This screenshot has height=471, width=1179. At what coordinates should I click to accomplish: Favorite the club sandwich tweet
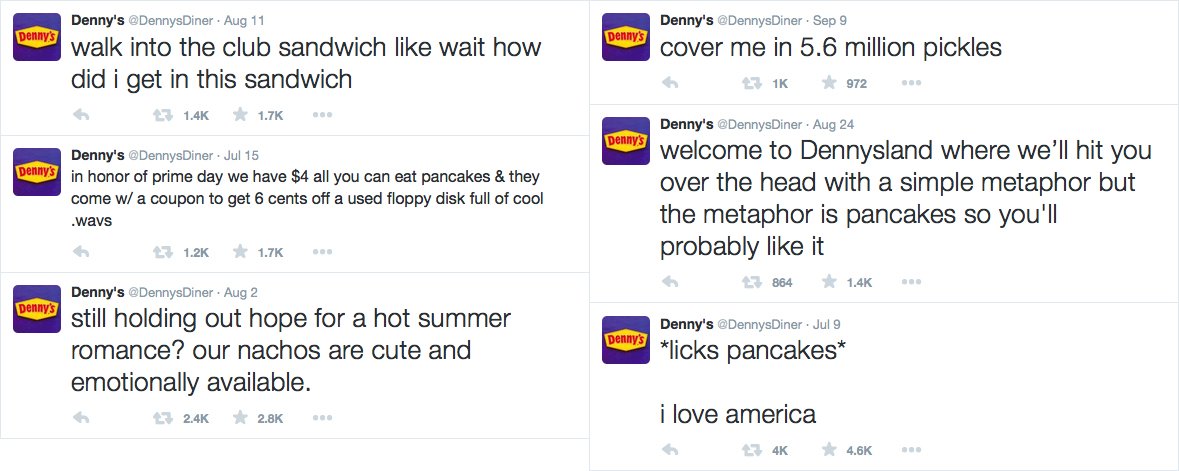pos(240,115)
